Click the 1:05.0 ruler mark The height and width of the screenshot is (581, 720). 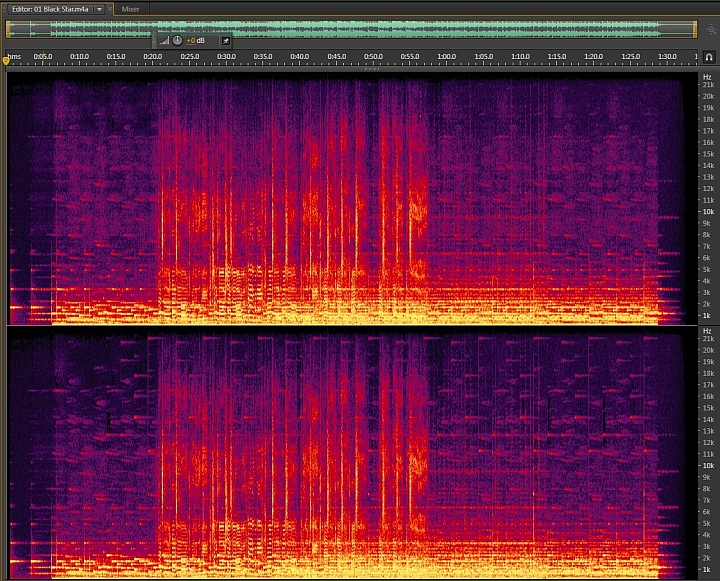coord(484,56)
